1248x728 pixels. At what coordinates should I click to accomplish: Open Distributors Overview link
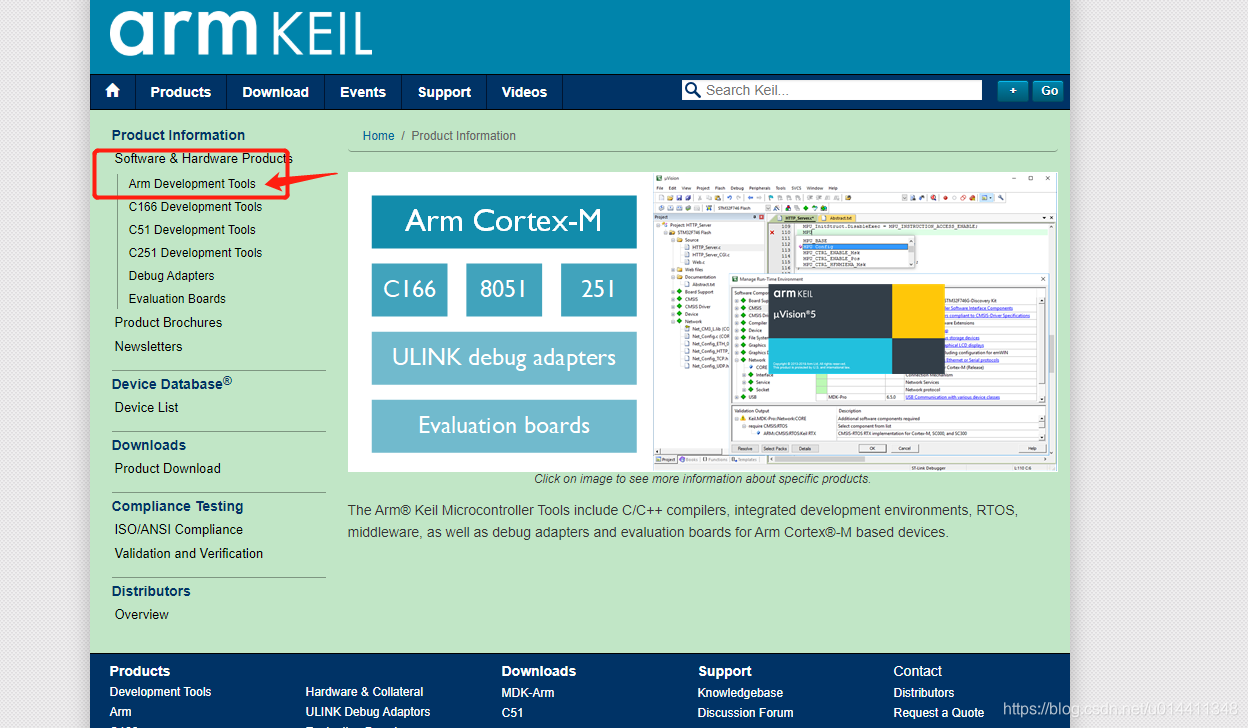141,614
